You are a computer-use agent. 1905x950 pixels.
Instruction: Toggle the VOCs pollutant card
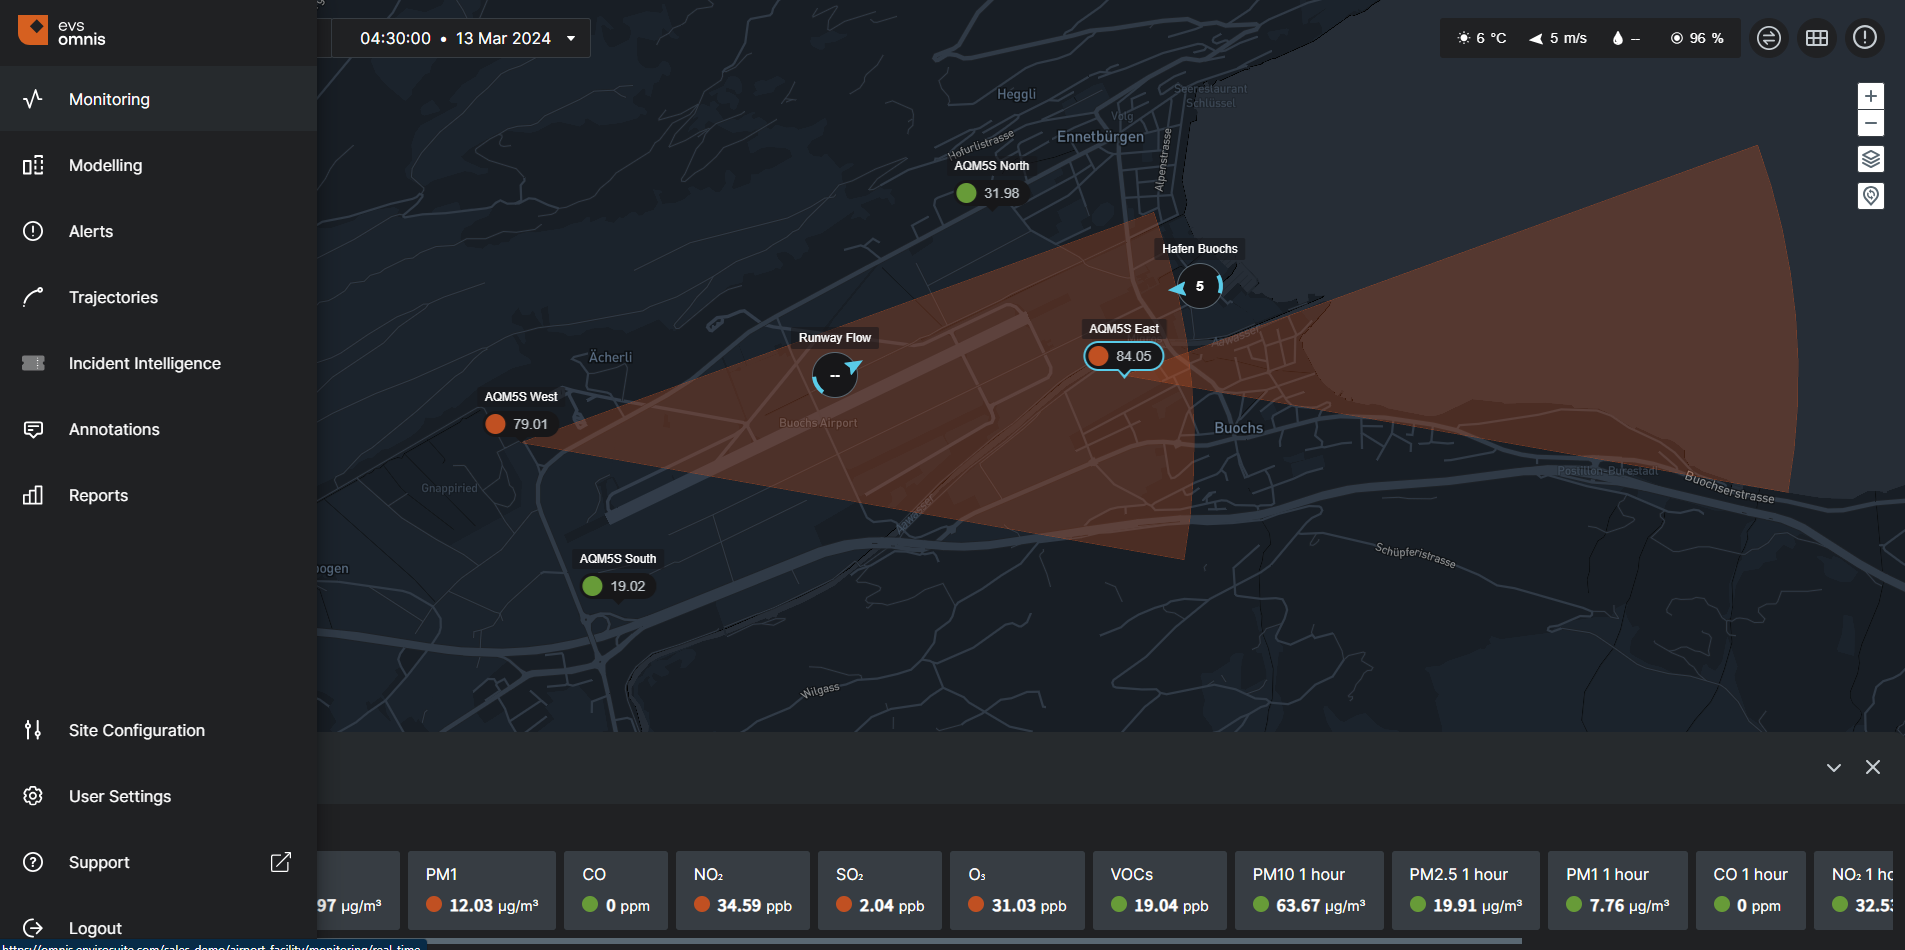(1158, 890)
